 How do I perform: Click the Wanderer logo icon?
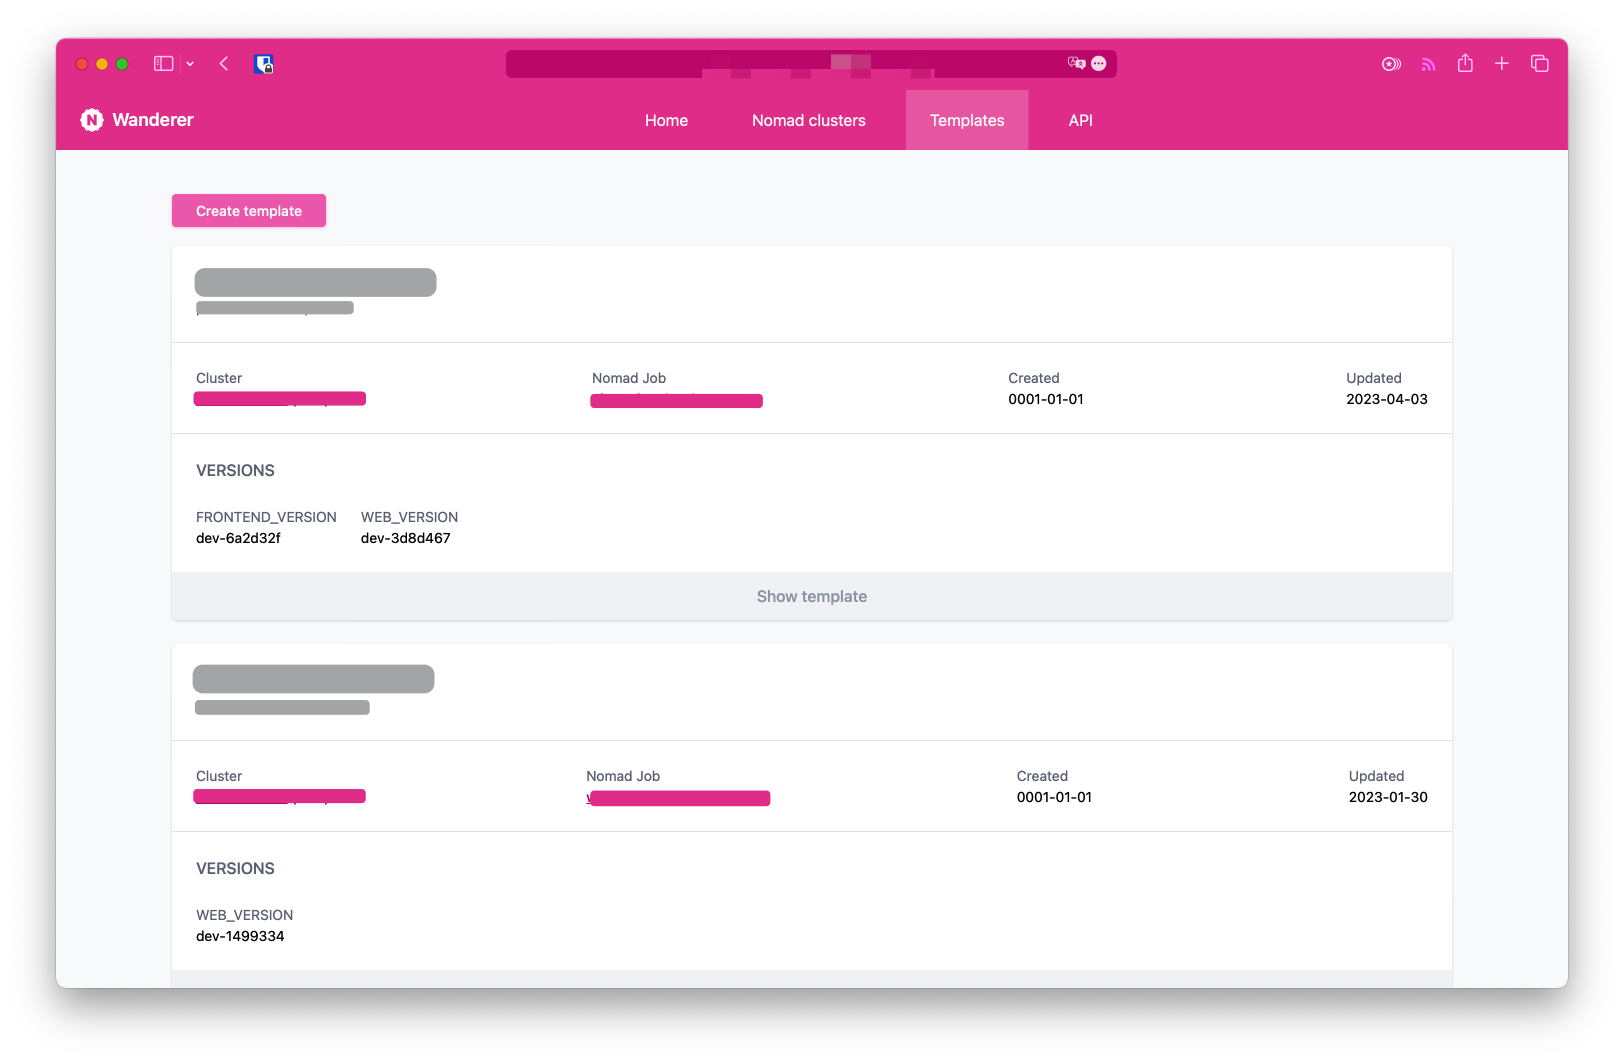click(x=92, y=120)
